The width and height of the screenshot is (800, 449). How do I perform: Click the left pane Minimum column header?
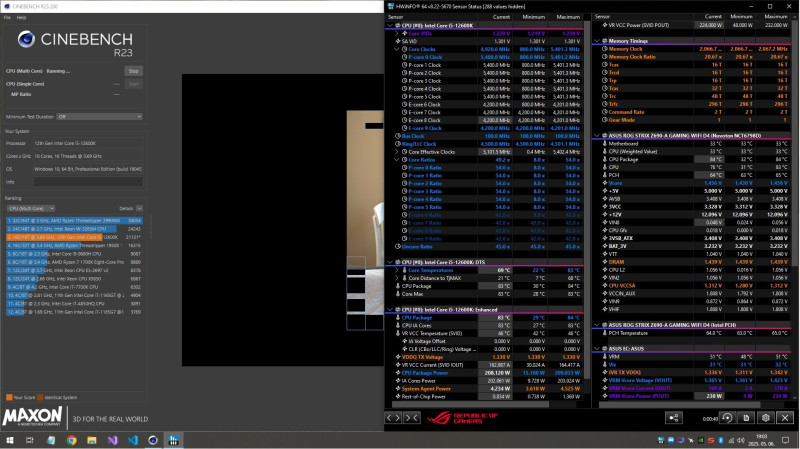[529, 17]
